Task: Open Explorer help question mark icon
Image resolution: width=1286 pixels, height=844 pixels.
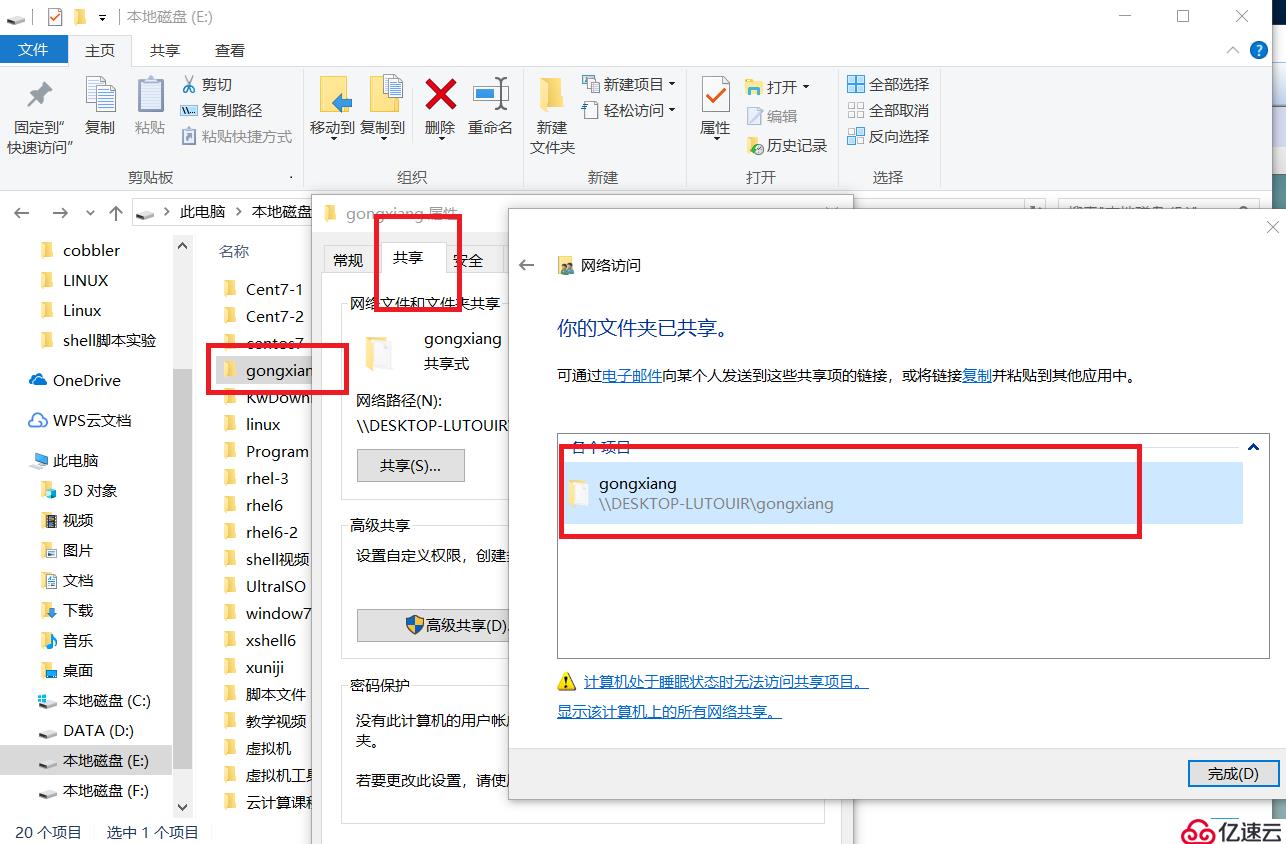Action: point(1260,50)
